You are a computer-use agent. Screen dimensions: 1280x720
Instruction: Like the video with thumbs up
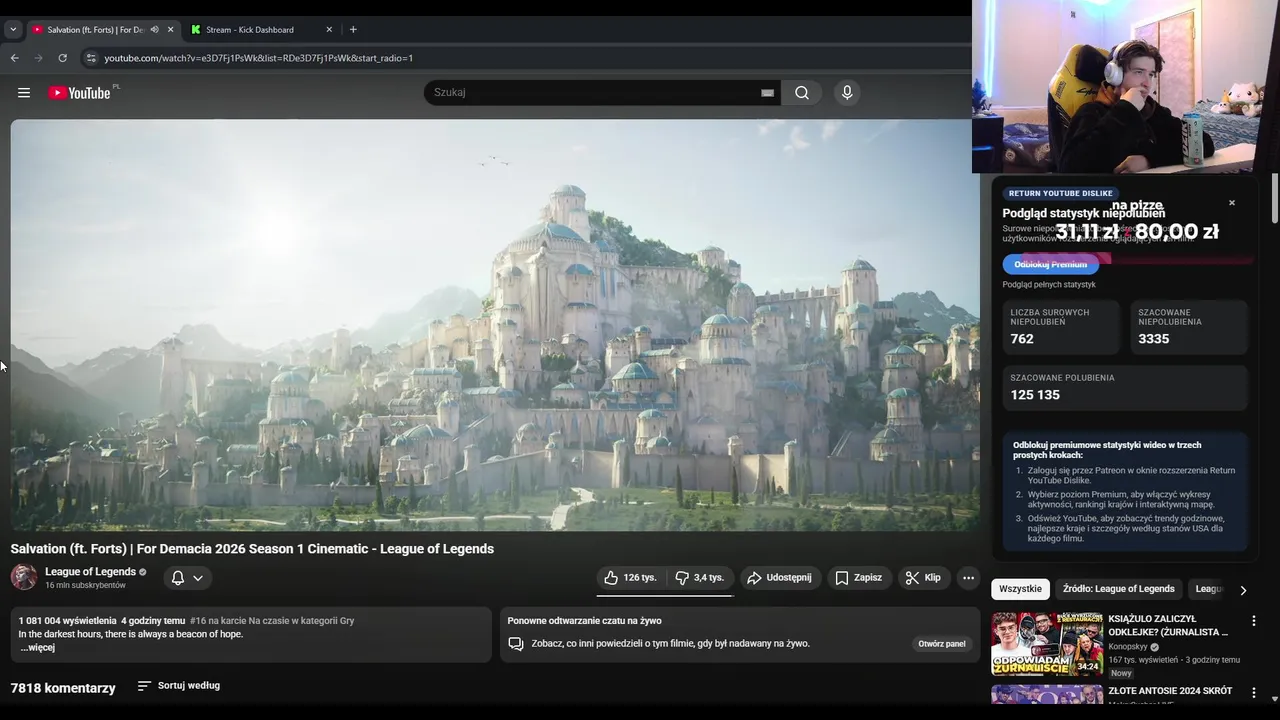point(631,578)
